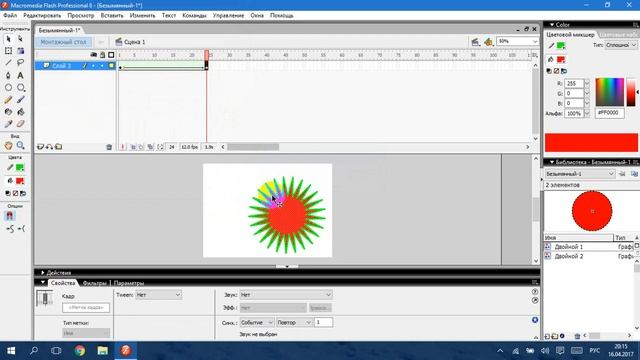This screenshot has height=360, width=640.
Task: Select the Eraser tool
Action: click(x=20, y=124)
